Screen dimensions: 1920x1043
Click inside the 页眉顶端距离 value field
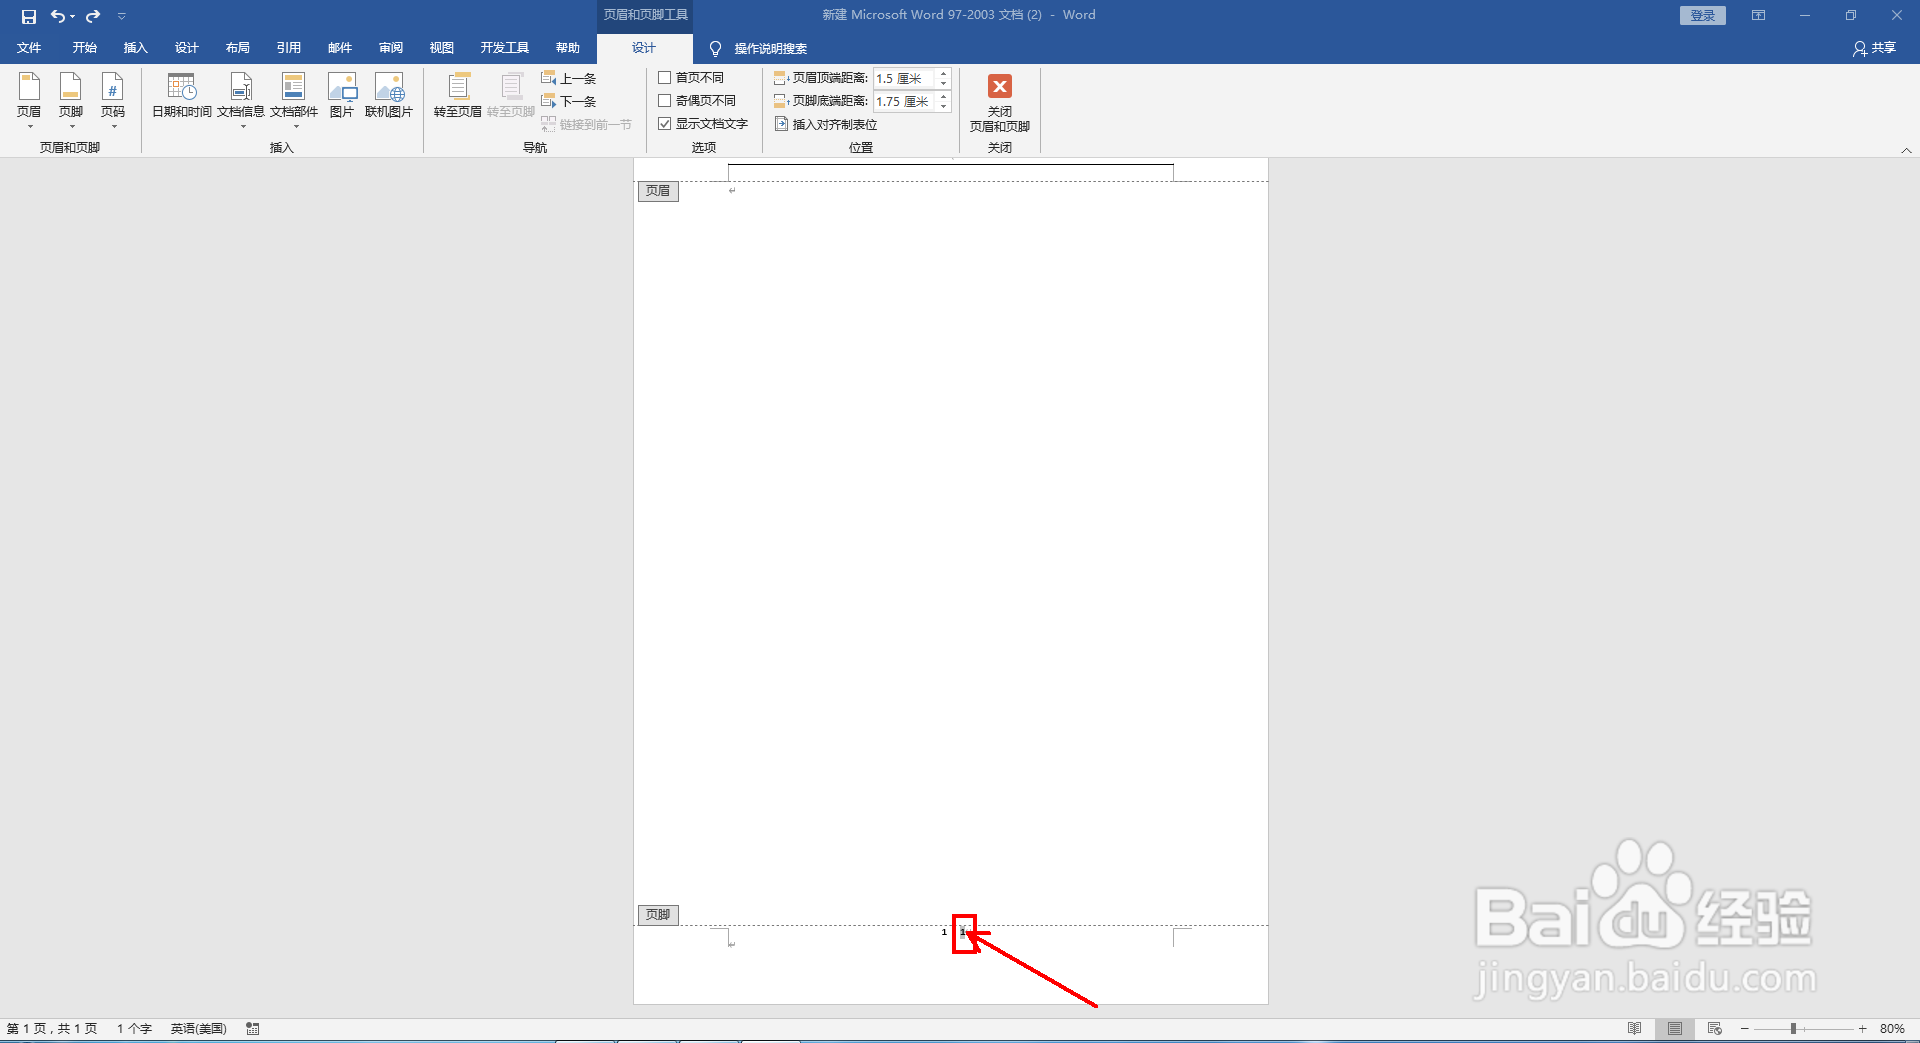tap(903, 78)
